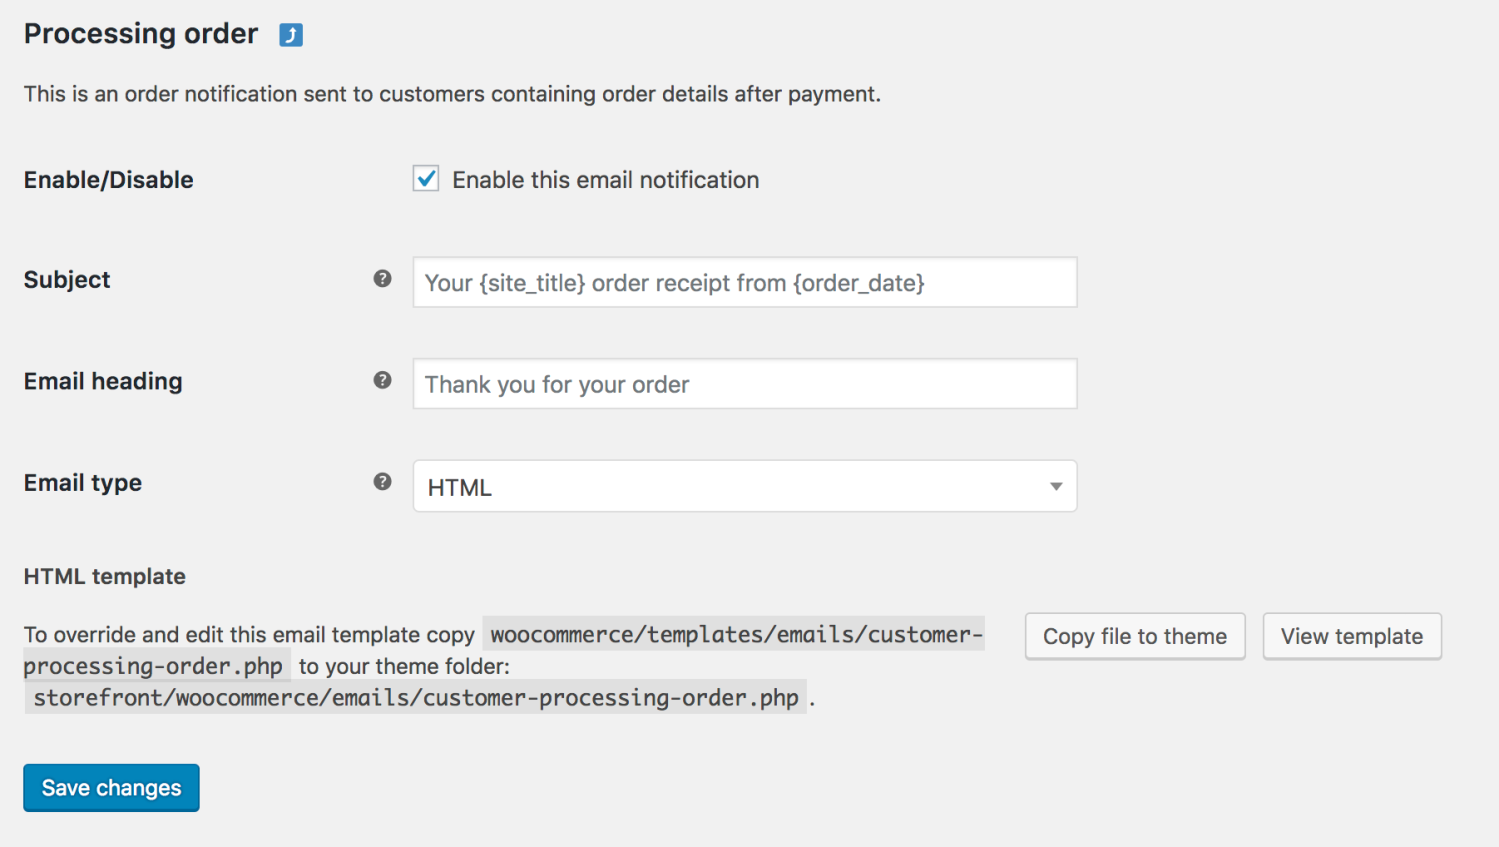Select the help icon beside Email heading label
Screen dimensions: 1499x847
coord(383,380)
